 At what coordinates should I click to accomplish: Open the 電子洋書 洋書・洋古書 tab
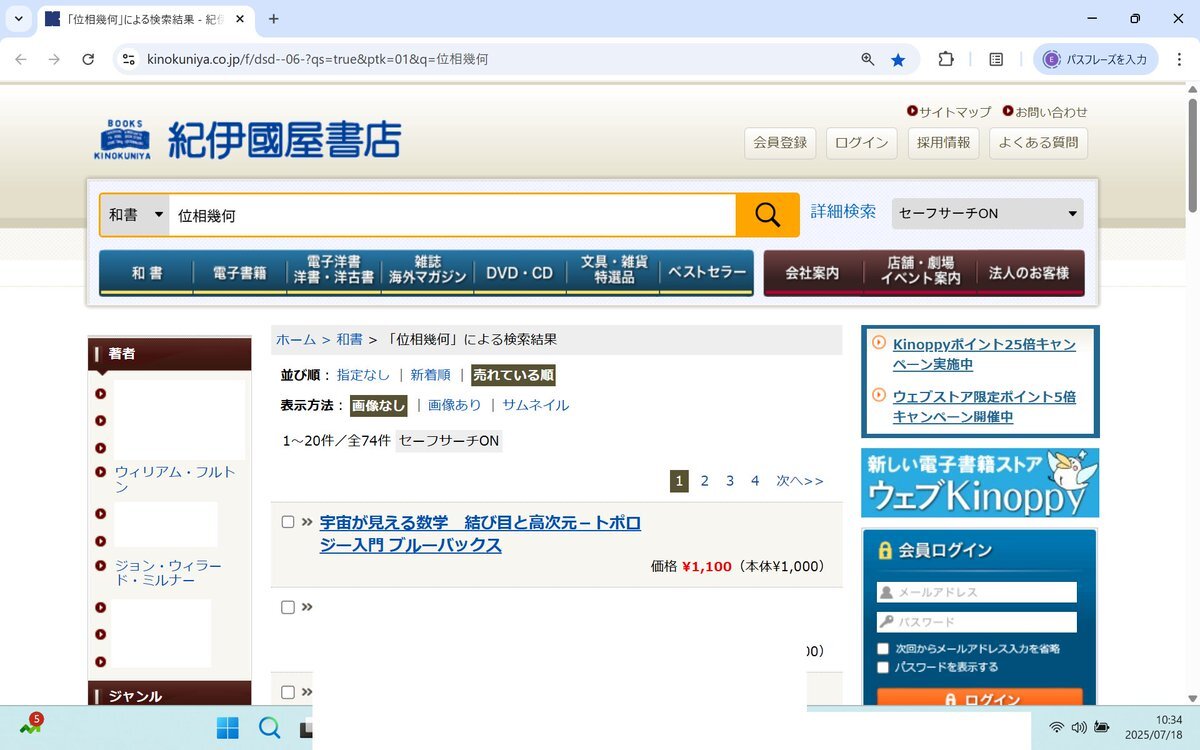[334, 273]
